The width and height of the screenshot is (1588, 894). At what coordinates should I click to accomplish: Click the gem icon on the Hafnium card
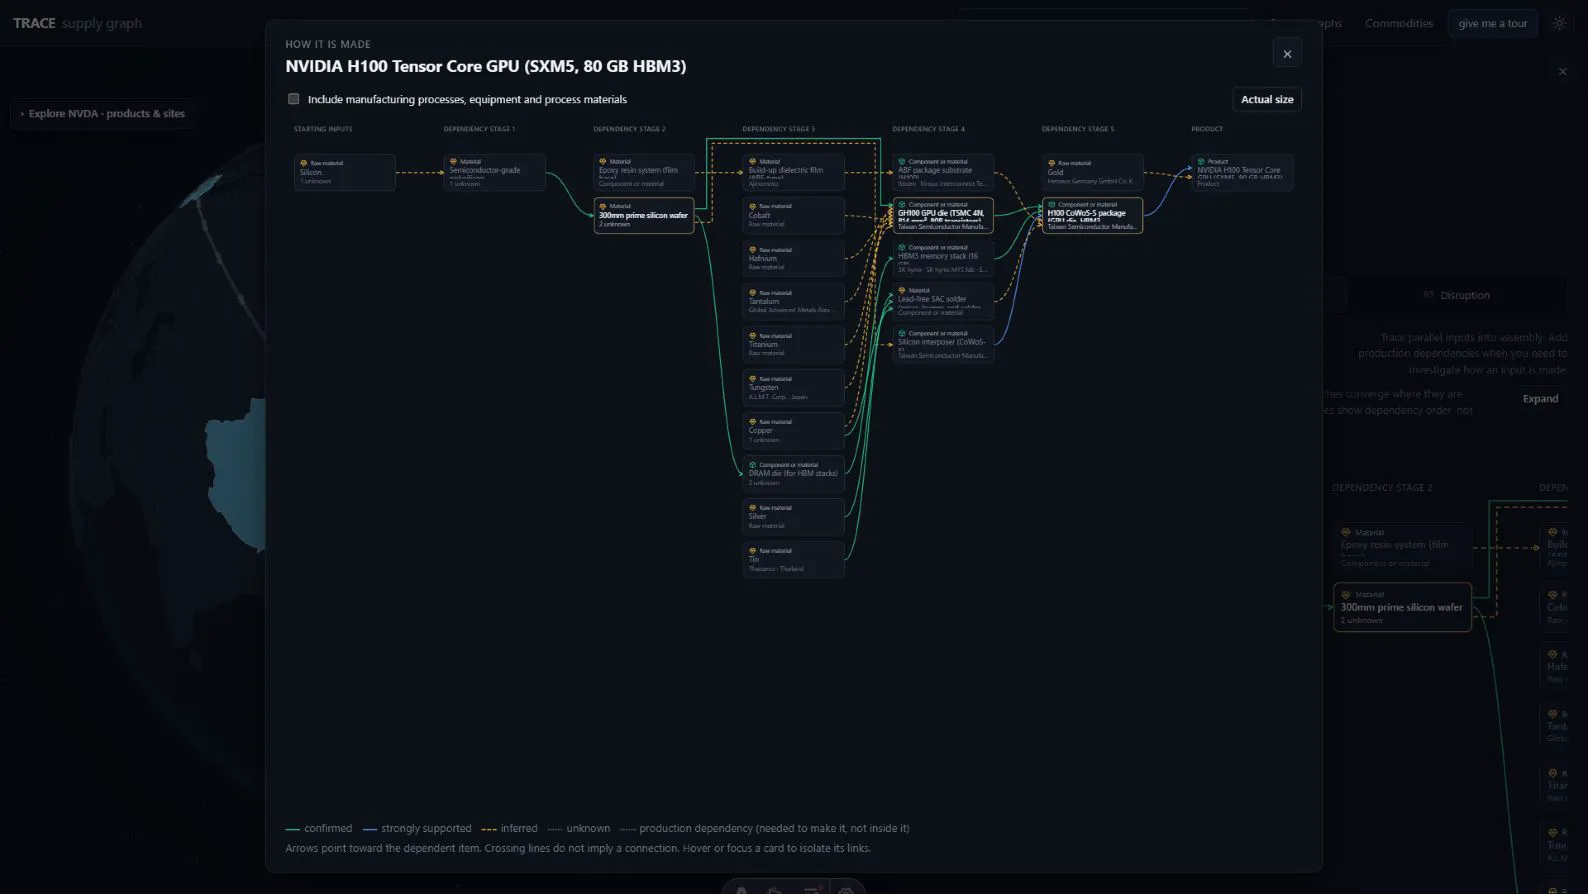pyautogui.click(x=753, y=249)
